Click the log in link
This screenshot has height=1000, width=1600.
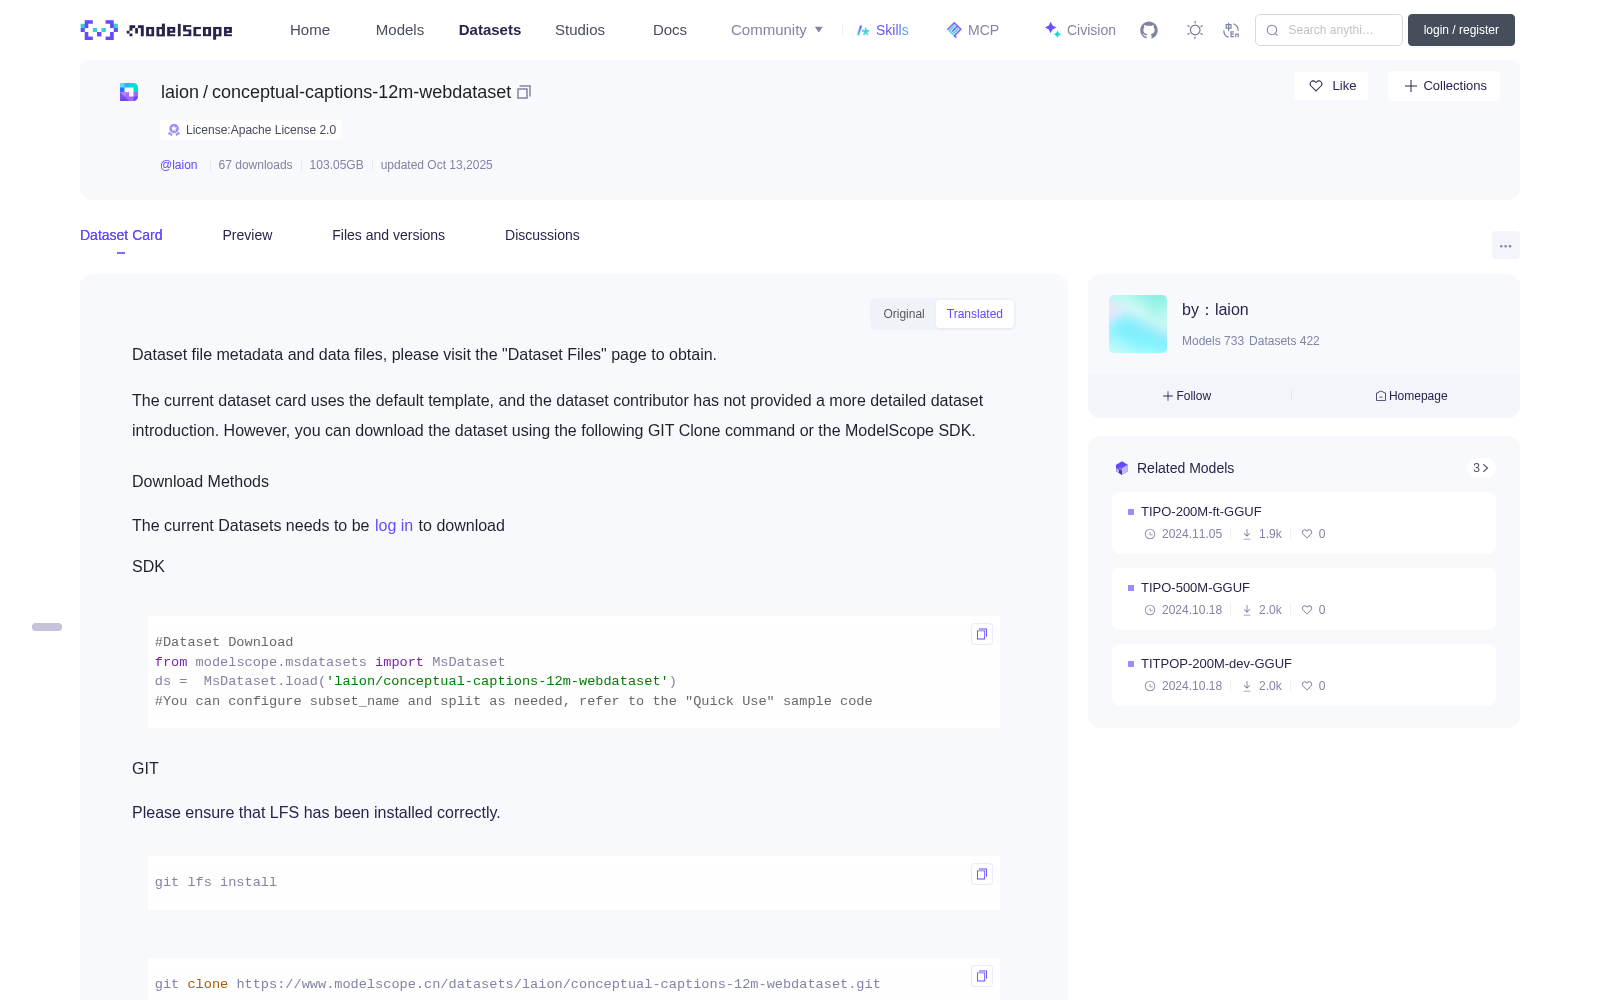394,526
